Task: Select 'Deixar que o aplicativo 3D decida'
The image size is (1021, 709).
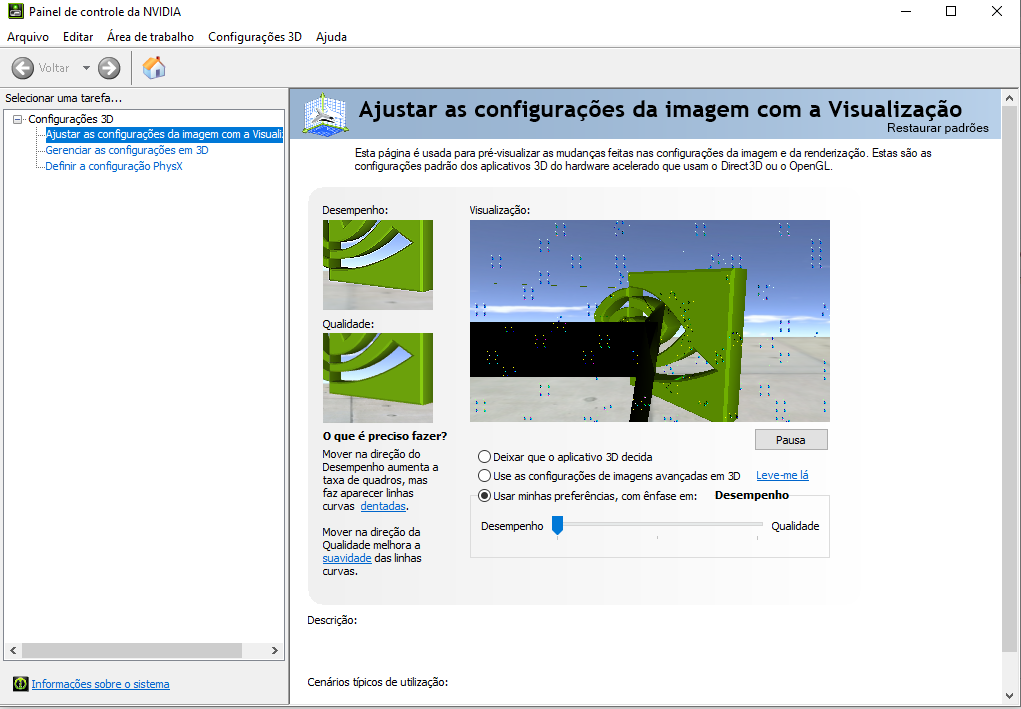Action: (484, 457)
